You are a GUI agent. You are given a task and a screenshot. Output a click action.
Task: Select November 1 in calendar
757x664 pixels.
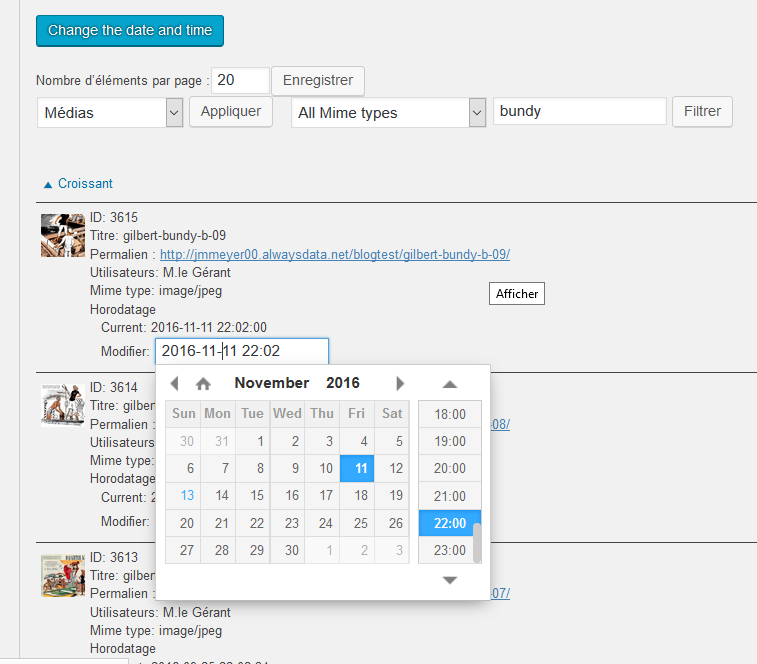click(252, 441)
